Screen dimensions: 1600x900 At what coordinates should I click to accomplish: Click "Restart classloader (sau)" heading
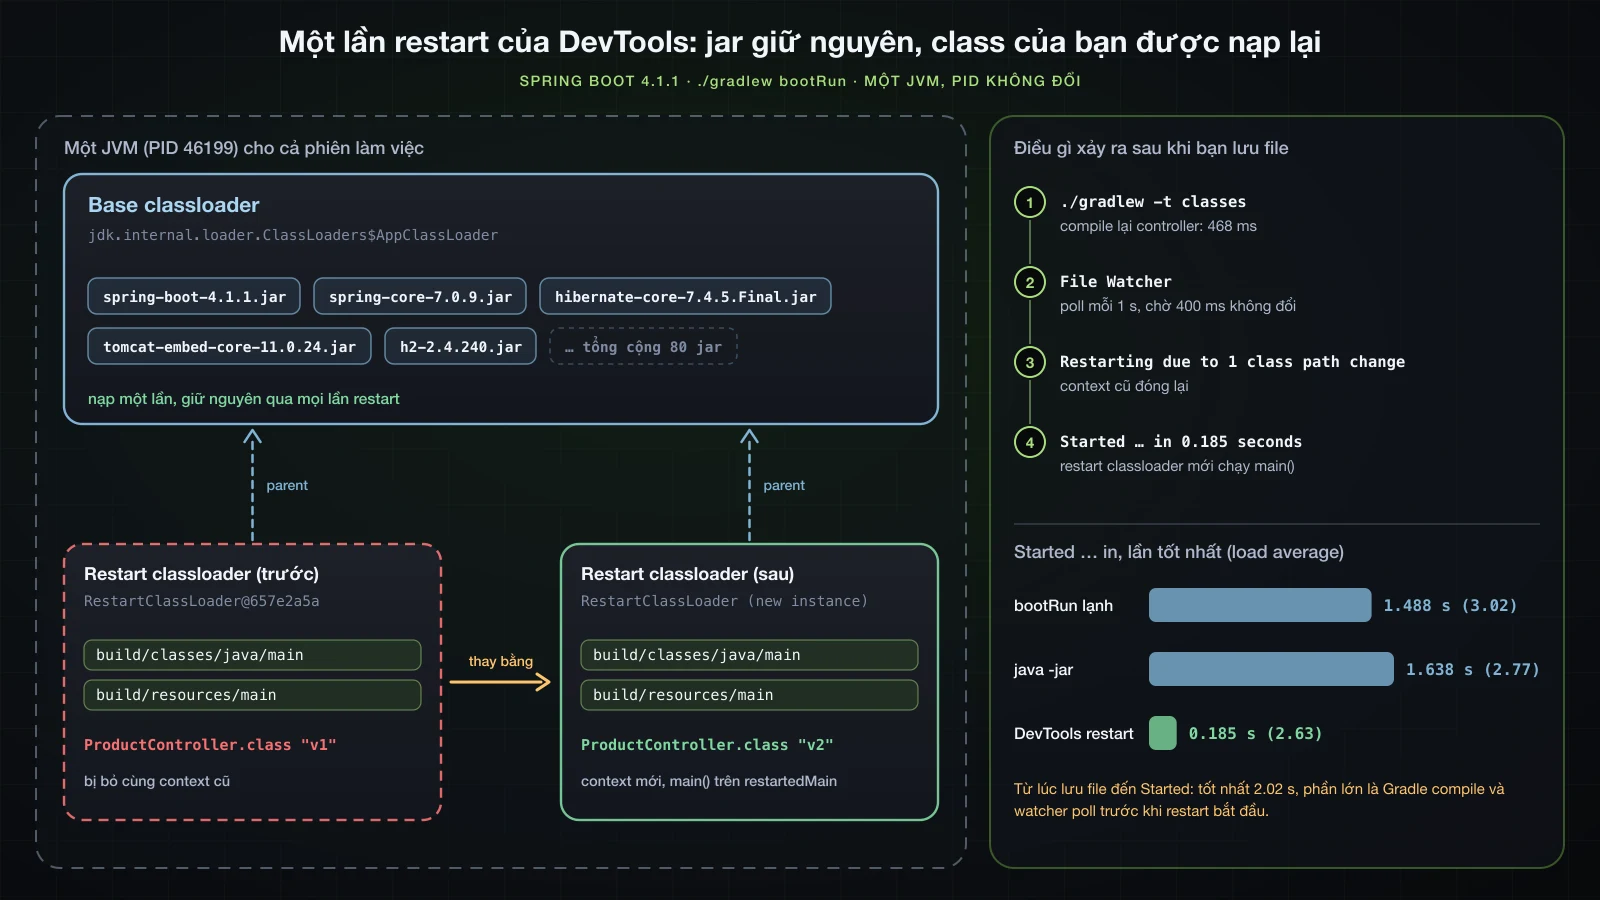tap(687, 574)
